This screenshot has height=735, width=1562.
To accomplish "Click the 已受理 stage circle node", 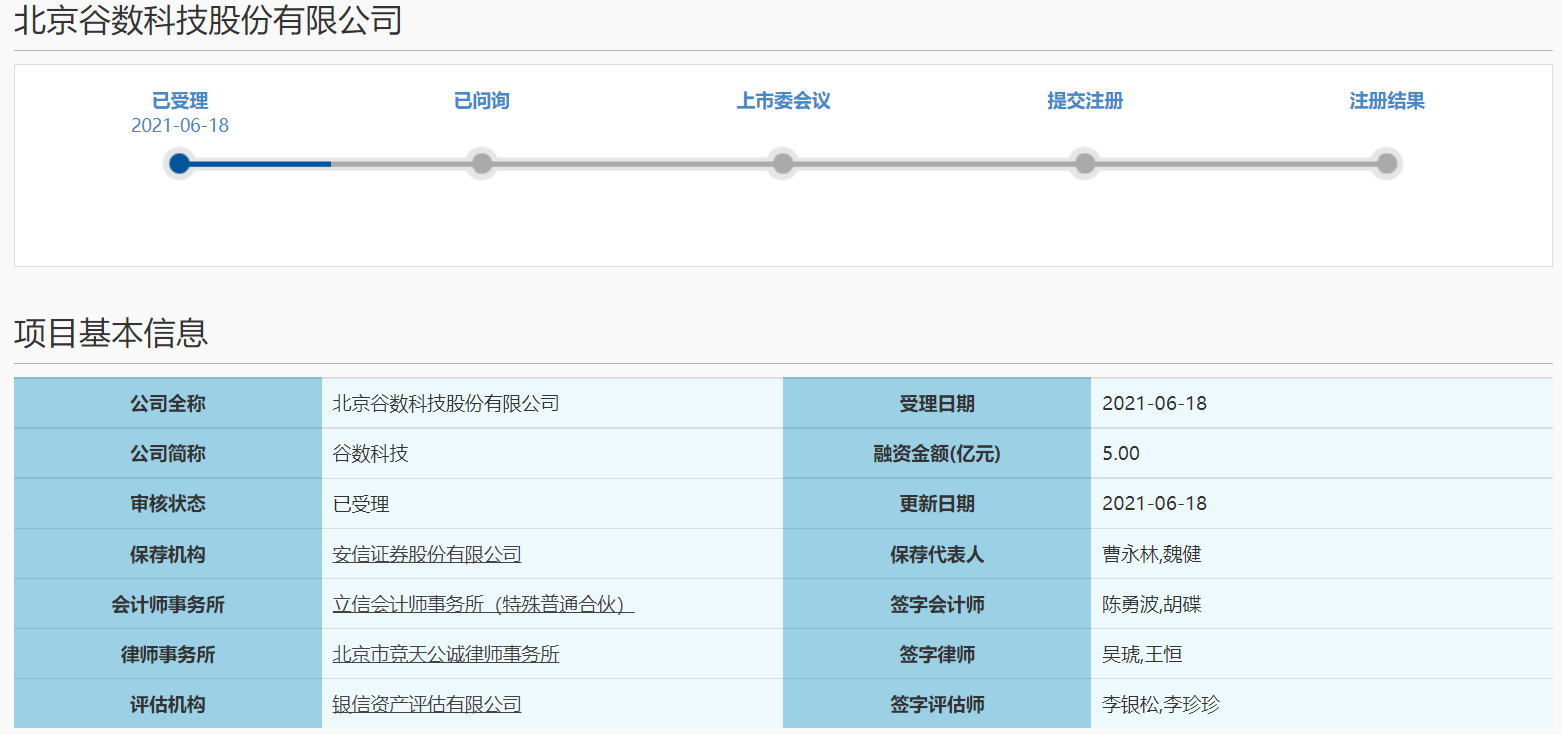I will pyautogui.click(x=179, y=163).
